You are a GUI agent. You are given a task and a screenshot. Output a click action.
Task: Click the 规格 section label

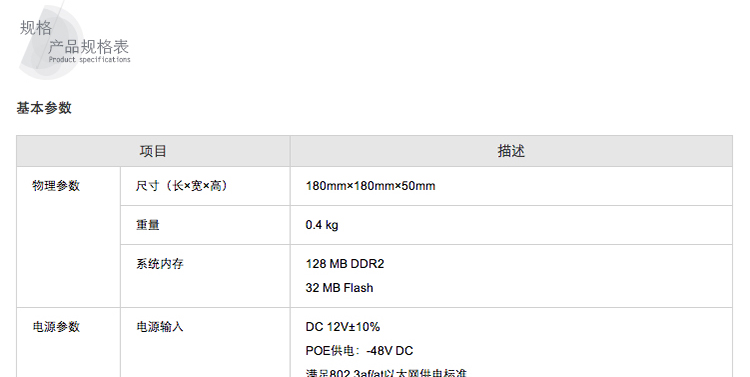(35, 27)
